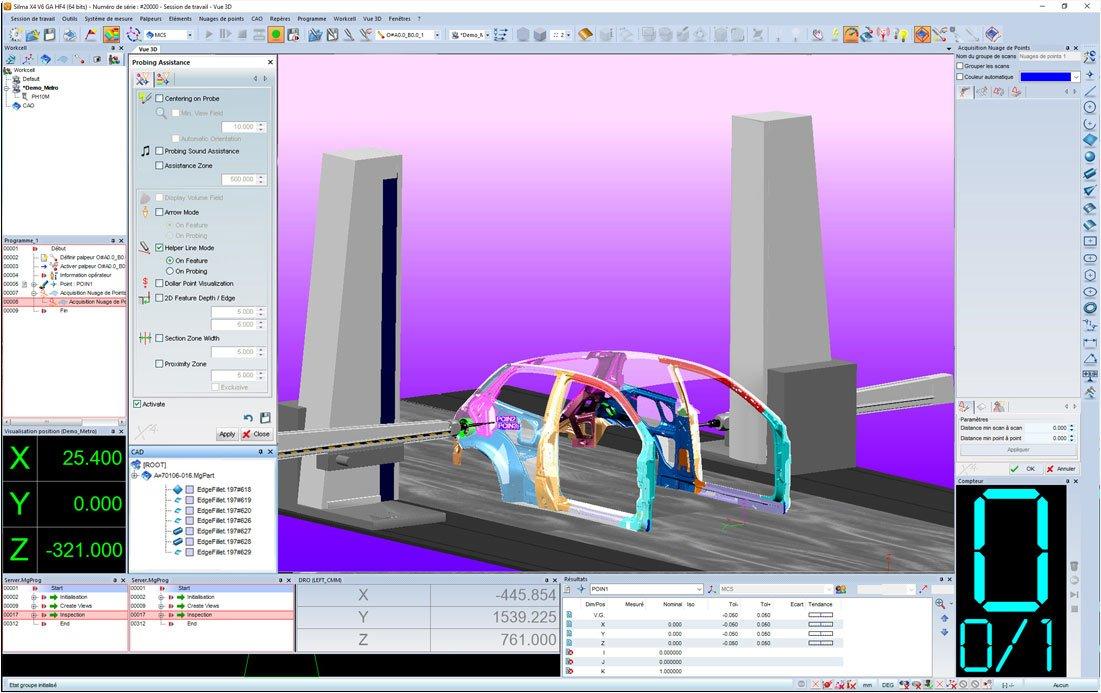Select the On Probing radio button

[170, 271]
